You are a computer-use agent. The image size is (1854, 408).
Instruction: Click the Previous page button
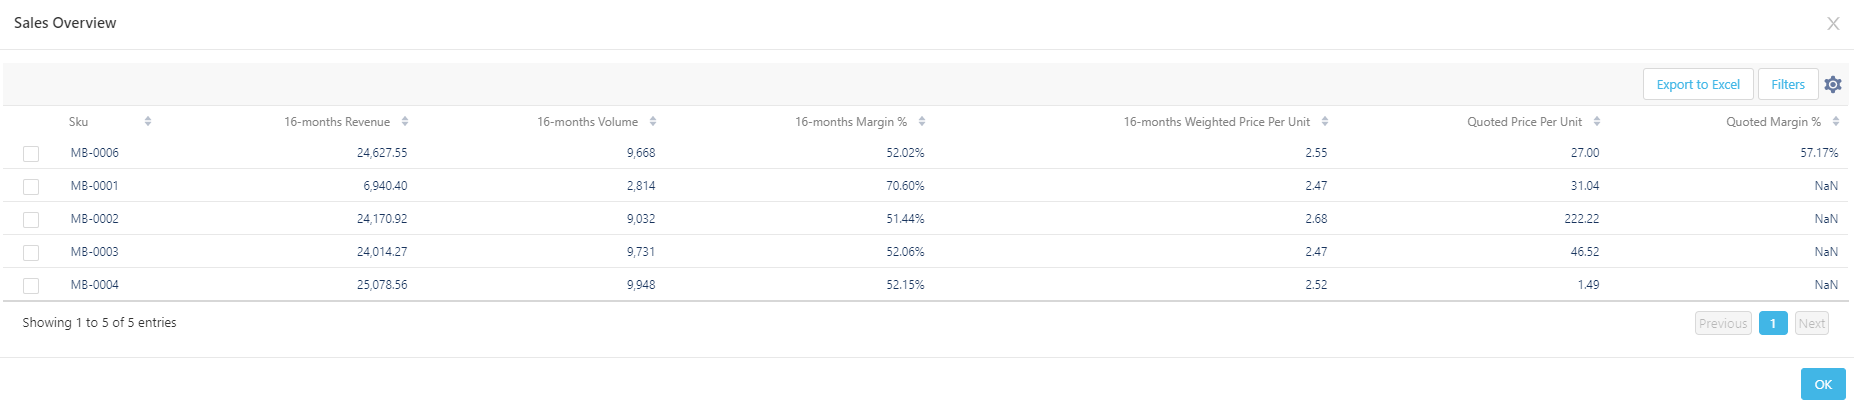(1722, 323)
